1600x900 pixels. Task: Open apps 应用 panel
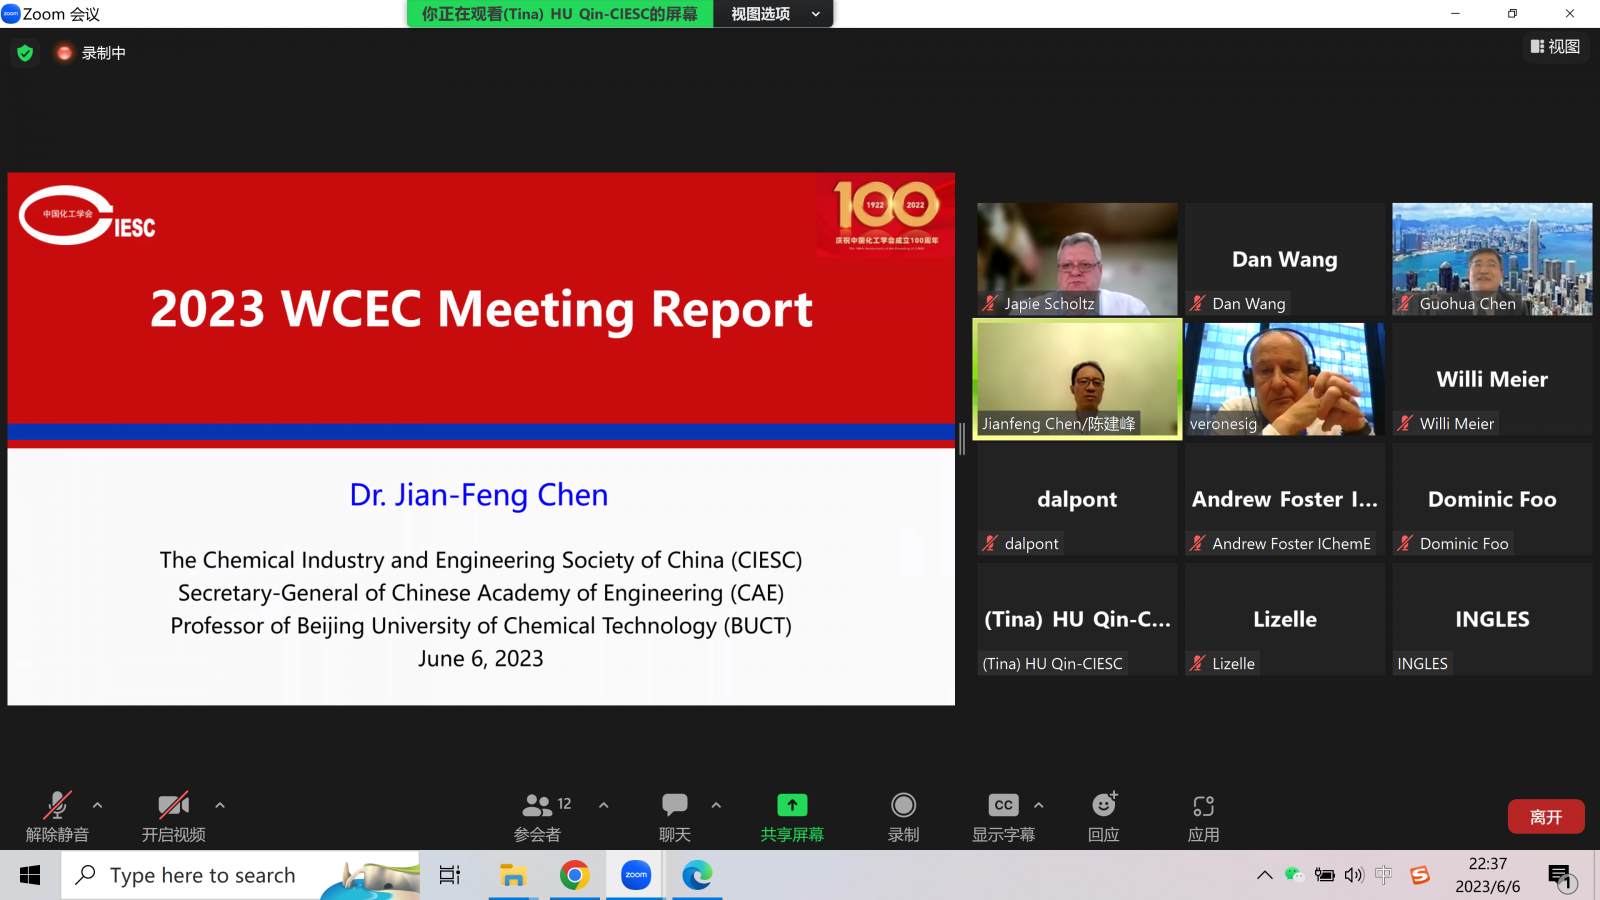pos(1203,817)
